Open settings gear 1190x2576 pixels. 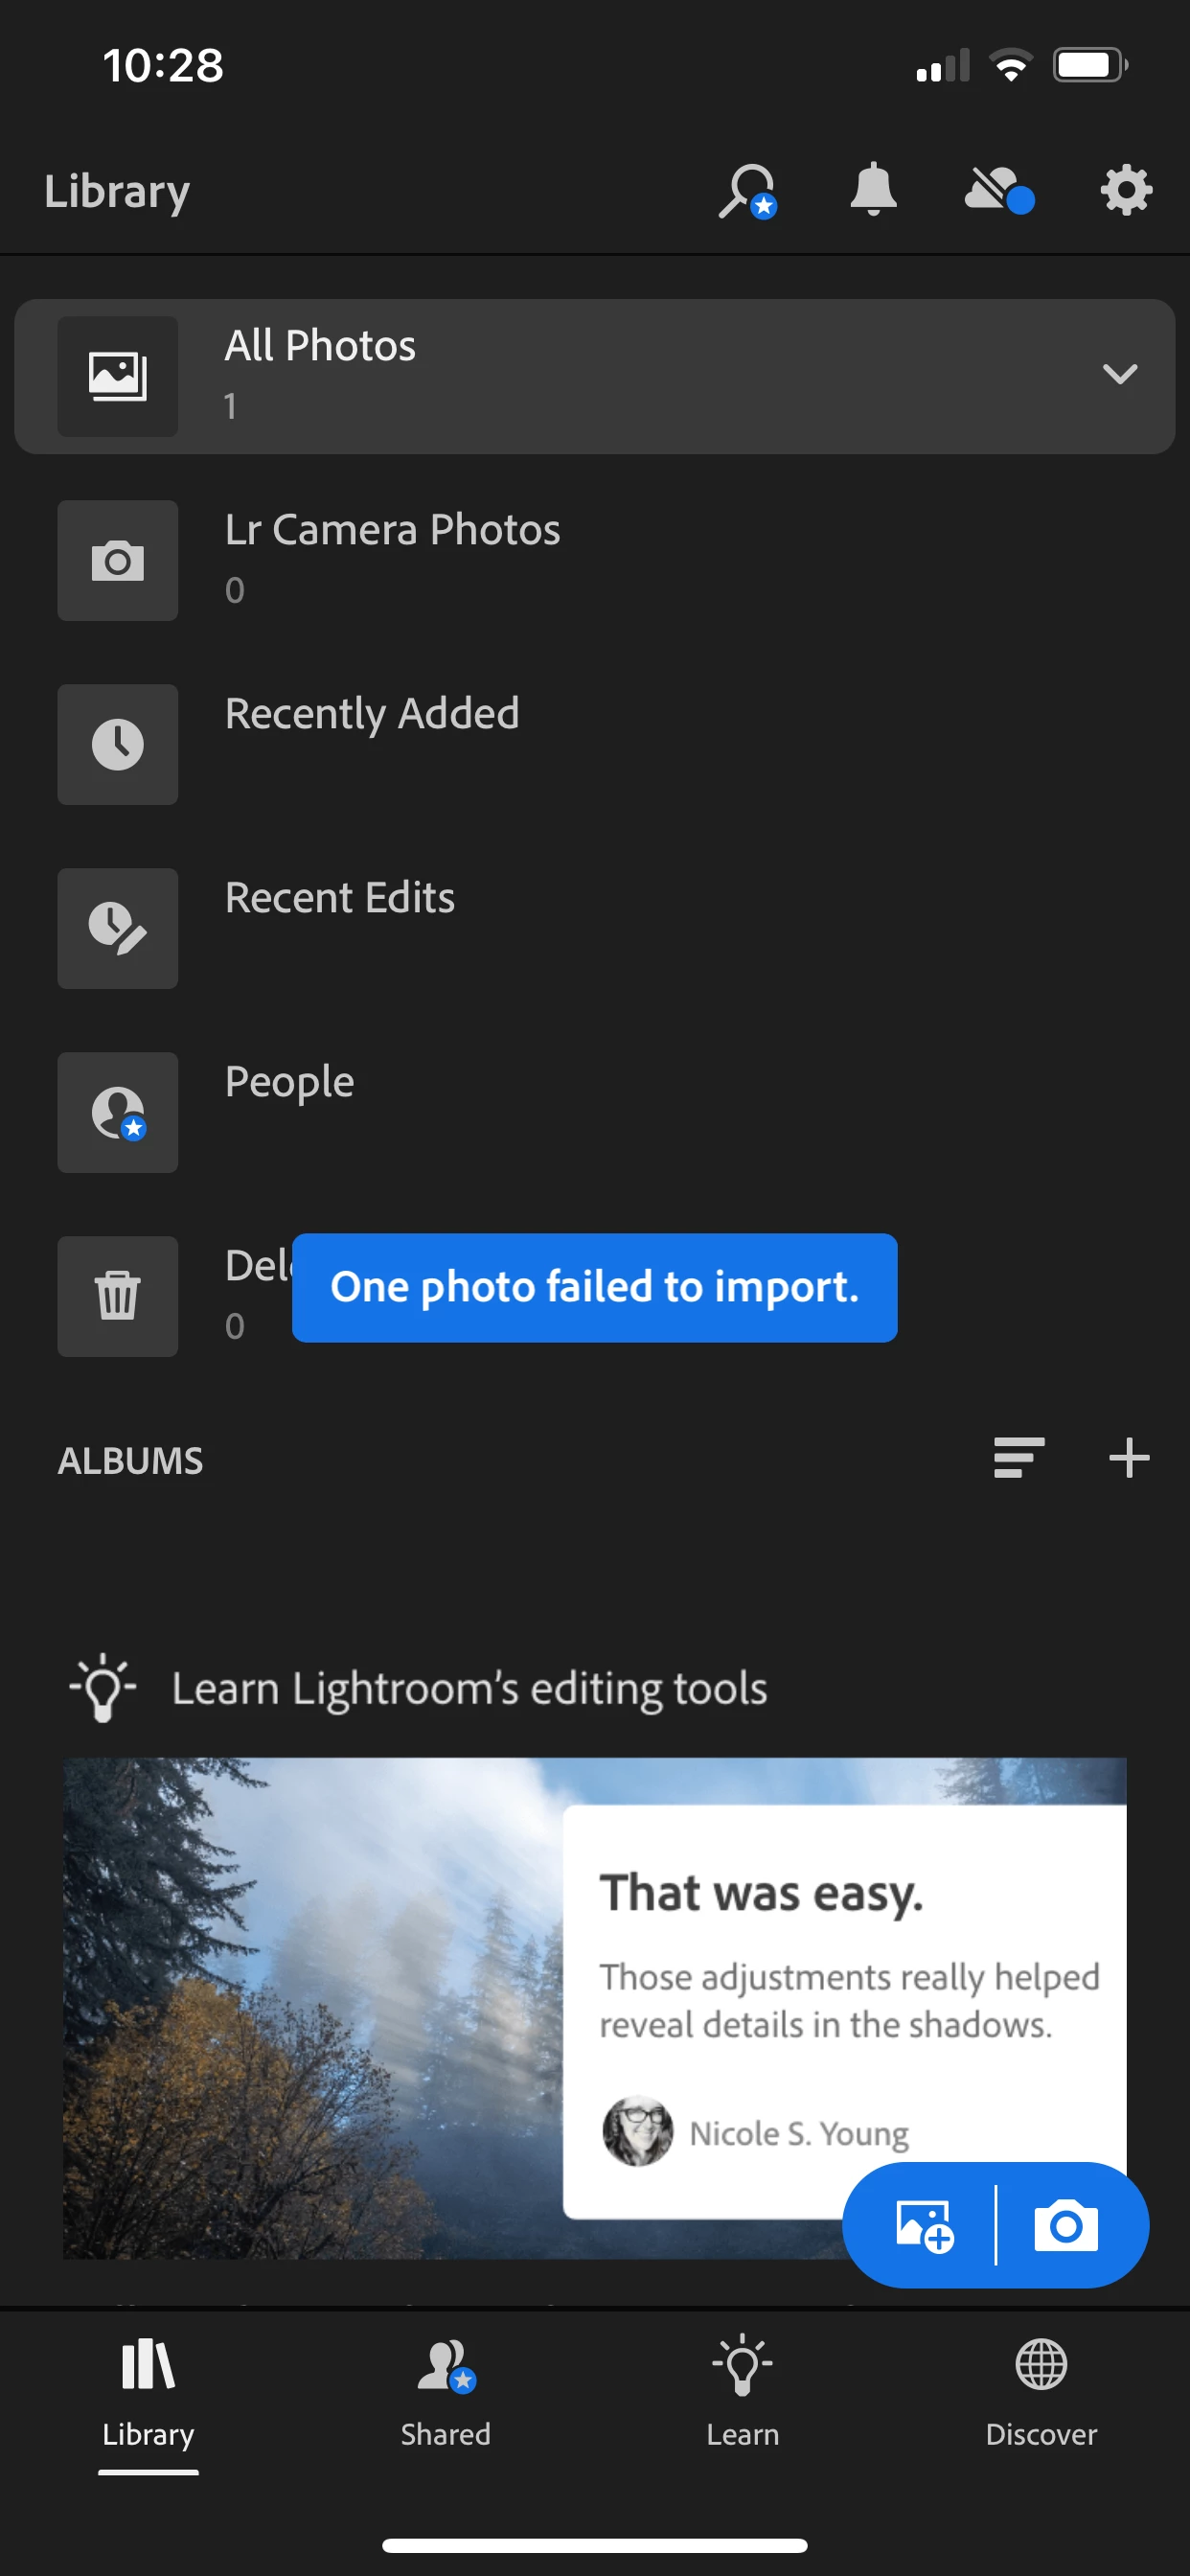pos(1126,190)
